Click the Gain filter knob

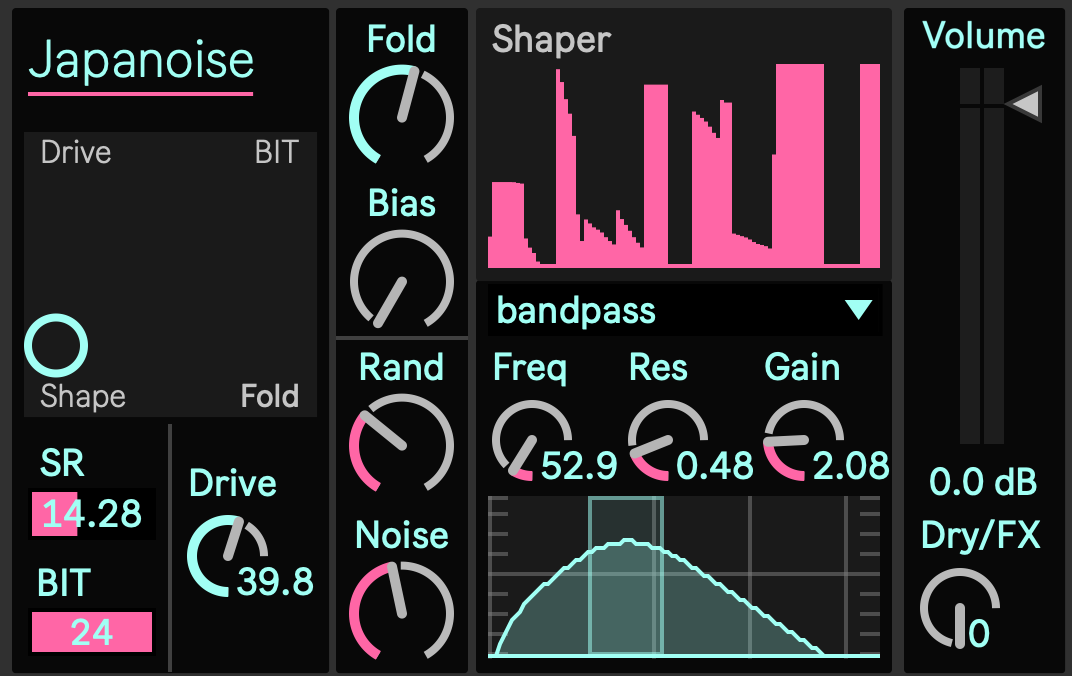[x=801, y=441]
